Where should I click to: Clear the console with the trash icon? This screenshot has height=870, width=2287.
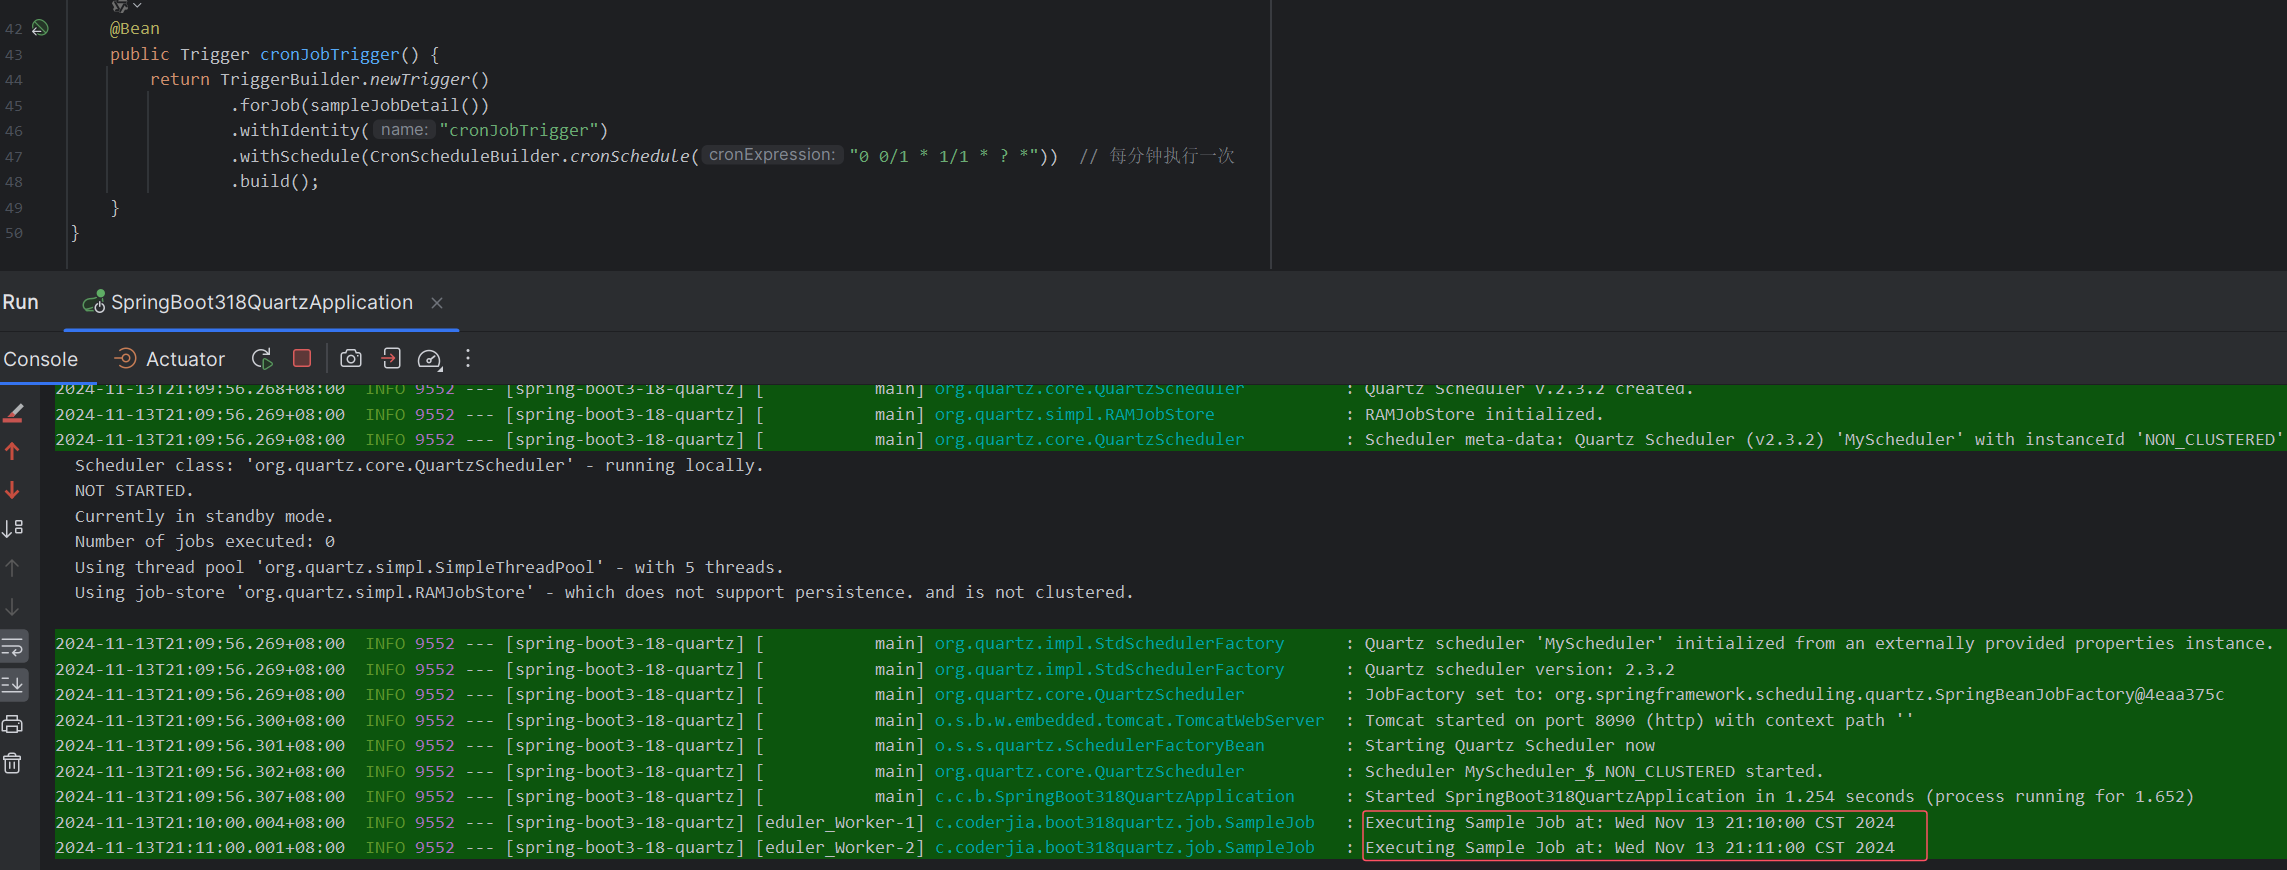[x=13, y=763]
